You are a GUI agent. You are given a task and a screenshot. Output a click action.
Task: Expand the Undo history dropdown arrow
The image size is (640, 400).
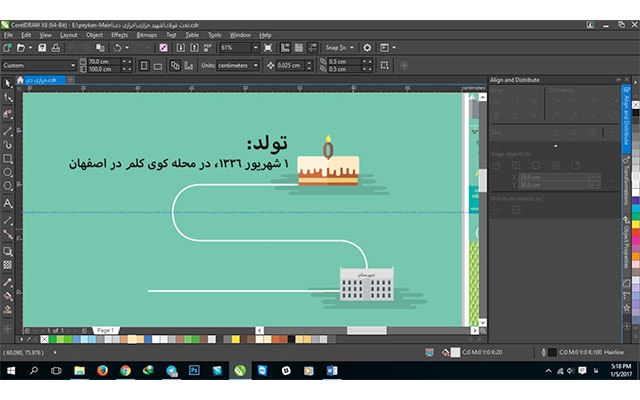(x=127, y=48)
